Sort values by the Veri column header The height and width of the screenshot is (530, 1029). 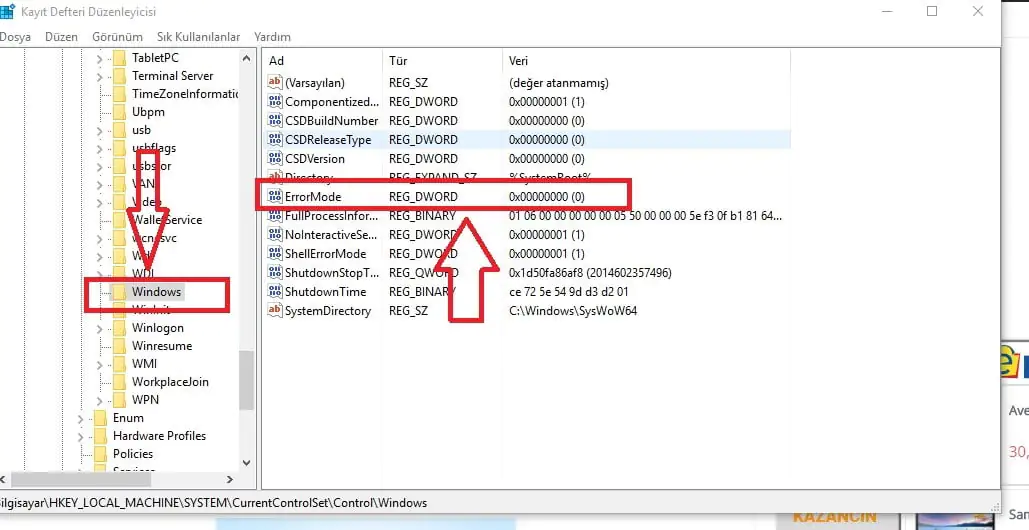(x=518, y=61)
